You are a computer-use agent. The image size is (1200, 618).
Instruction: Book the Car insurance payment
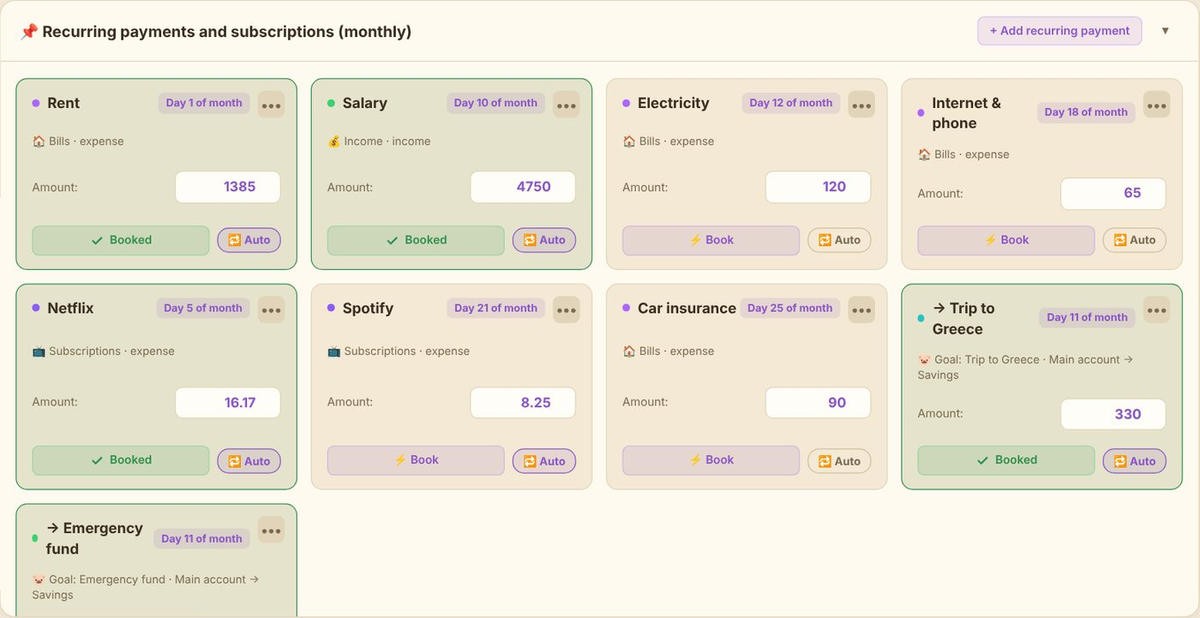711,460
